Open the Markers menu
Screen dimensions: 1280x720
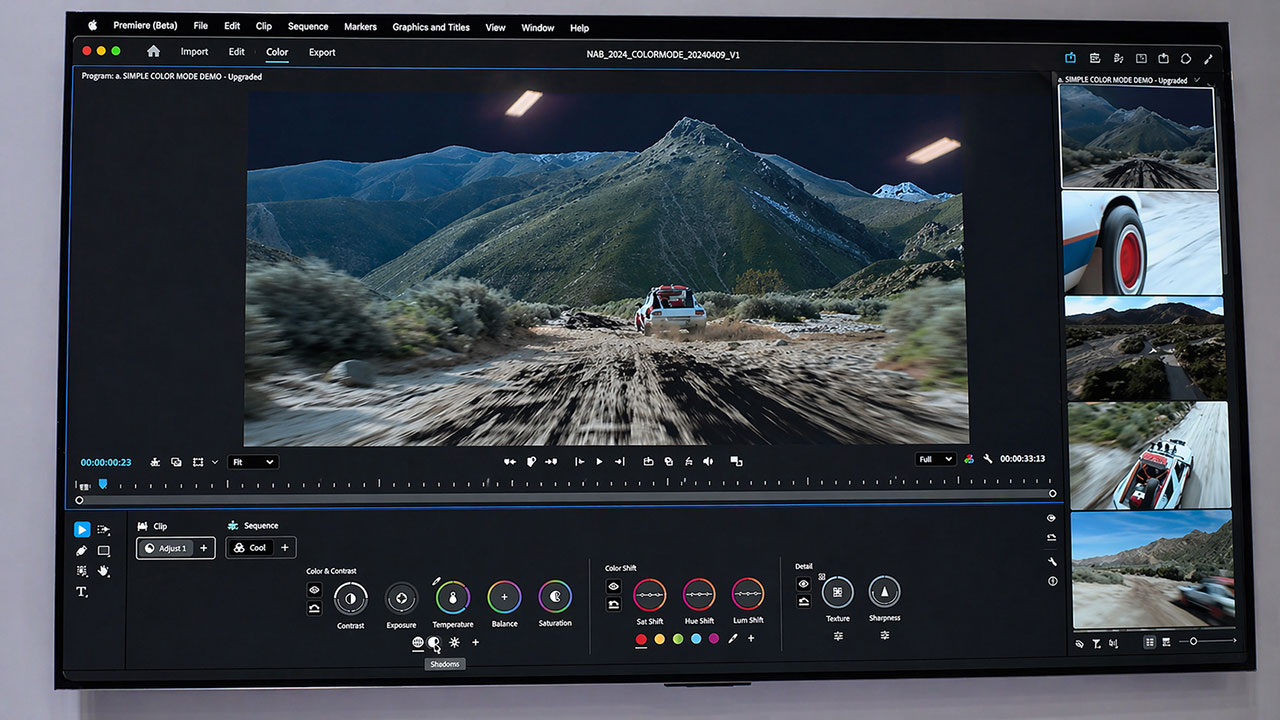[x=360, y=27]
